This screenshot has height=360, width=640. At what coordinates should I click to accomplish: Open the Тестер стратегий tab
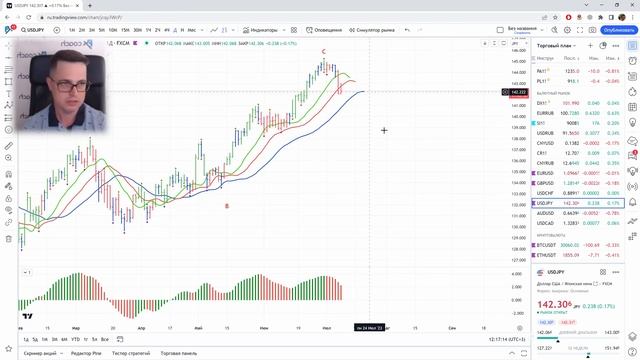(131, 353)
